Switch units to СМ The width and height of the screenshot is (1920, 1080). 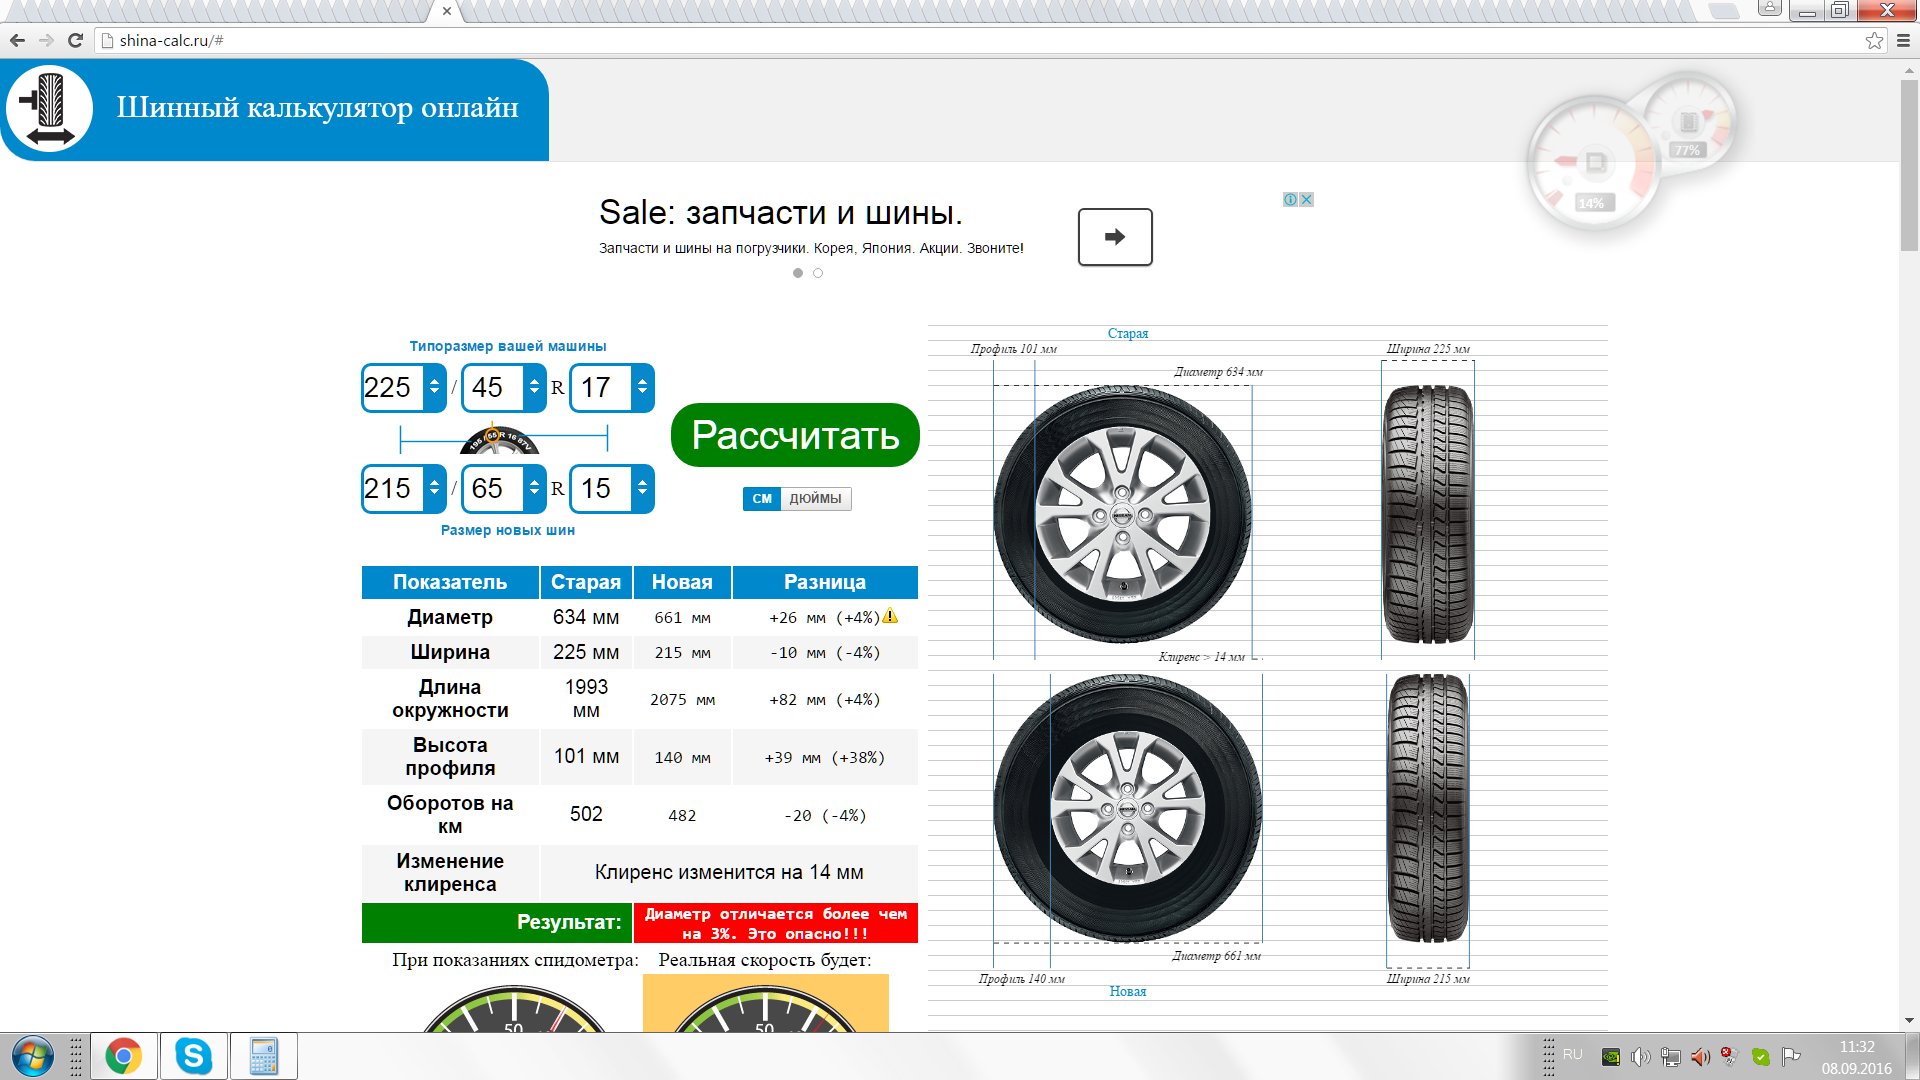coord(762,499)
